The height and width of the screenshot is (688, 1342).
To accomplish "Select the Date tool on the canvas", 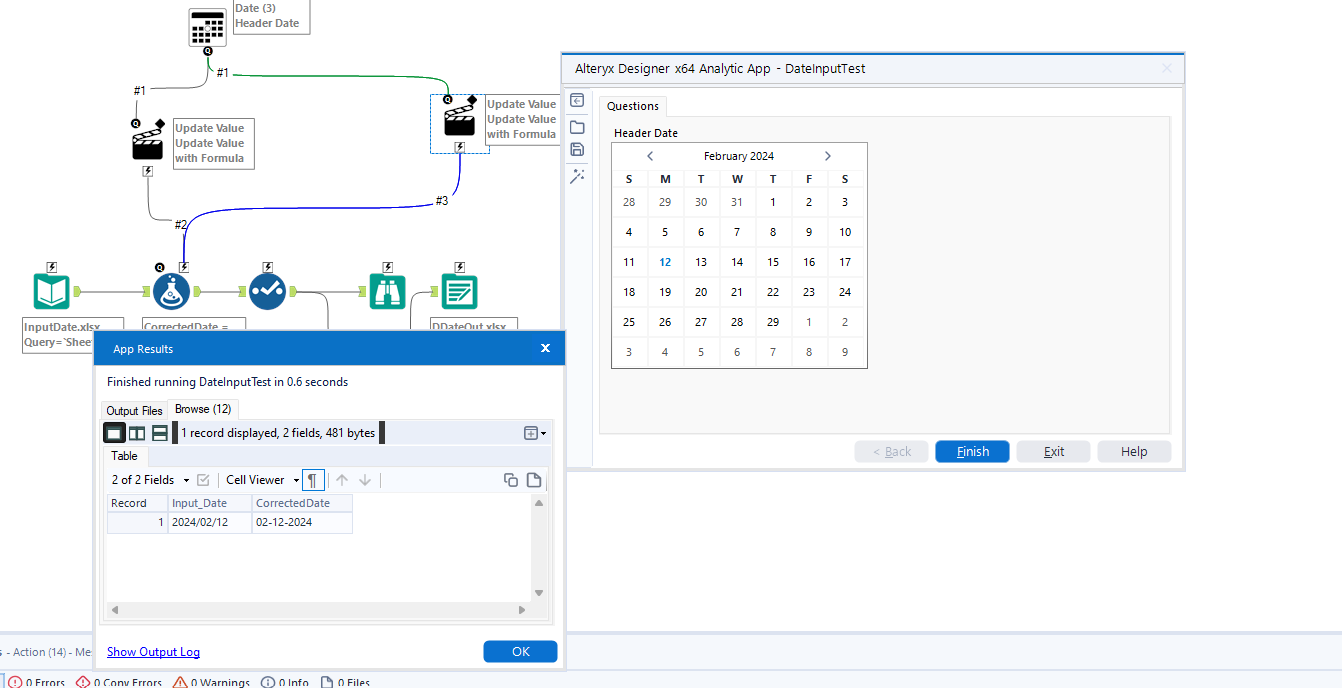I will point(207,27).
